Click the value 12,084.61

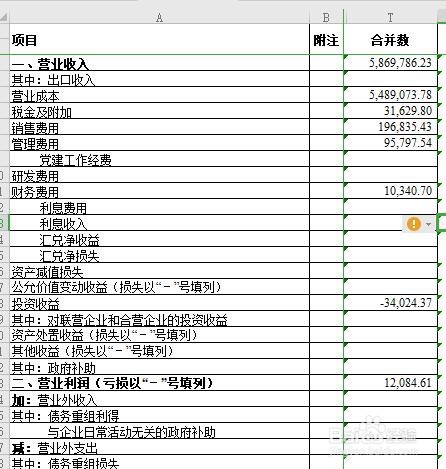408,383
